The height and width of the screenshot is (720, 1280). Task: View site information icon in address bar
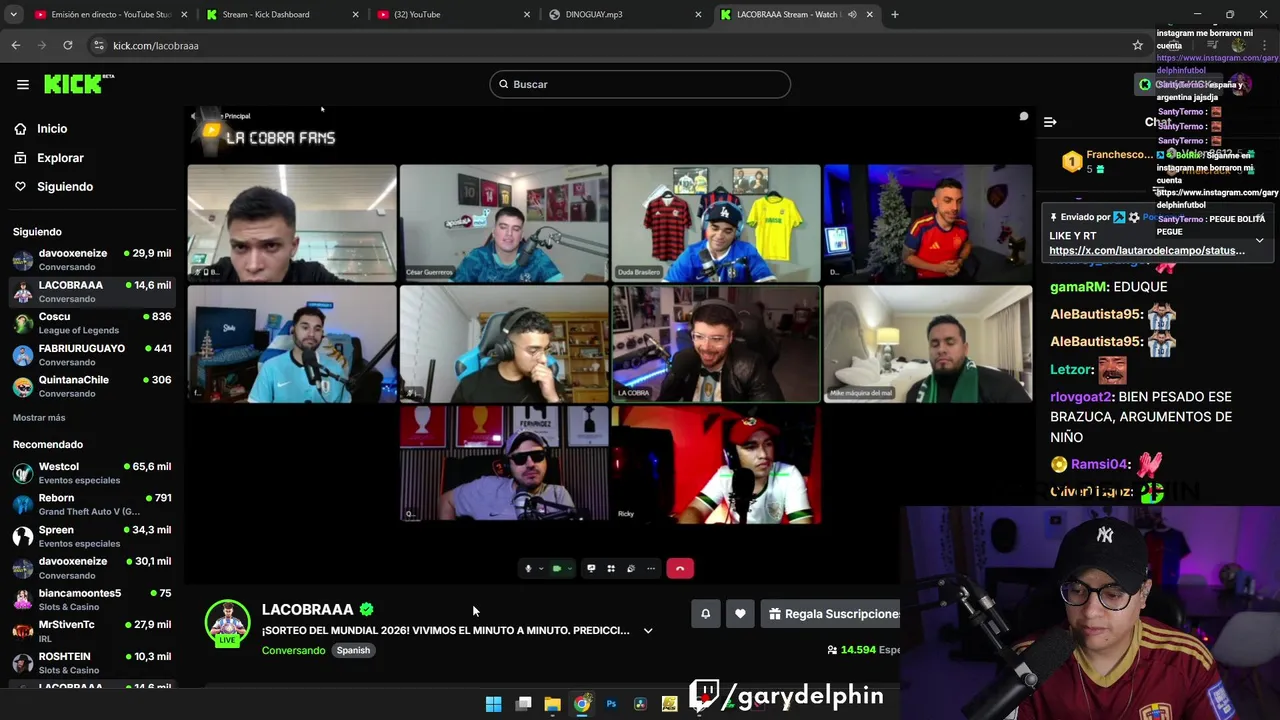pos(98,45)
